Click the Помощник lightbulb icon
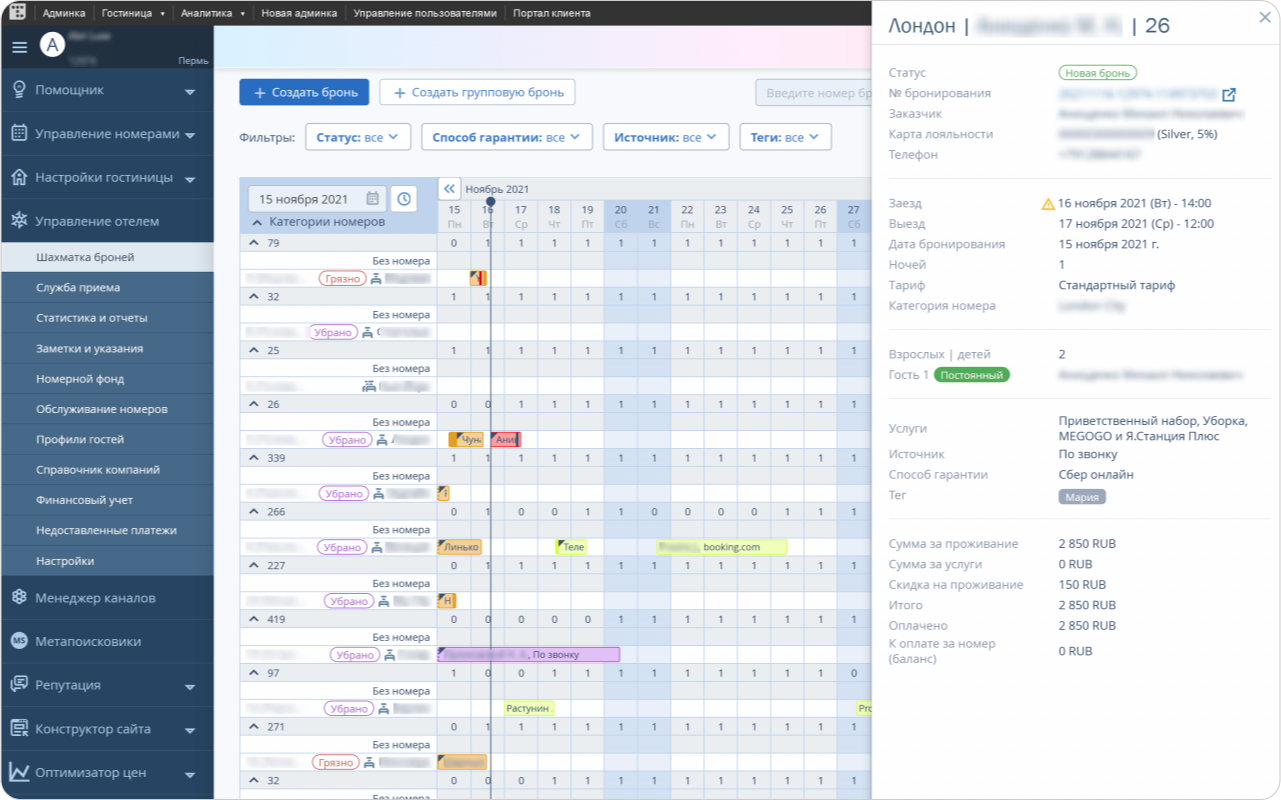This screenshot has width=1281, height=800. click(19, 90)
